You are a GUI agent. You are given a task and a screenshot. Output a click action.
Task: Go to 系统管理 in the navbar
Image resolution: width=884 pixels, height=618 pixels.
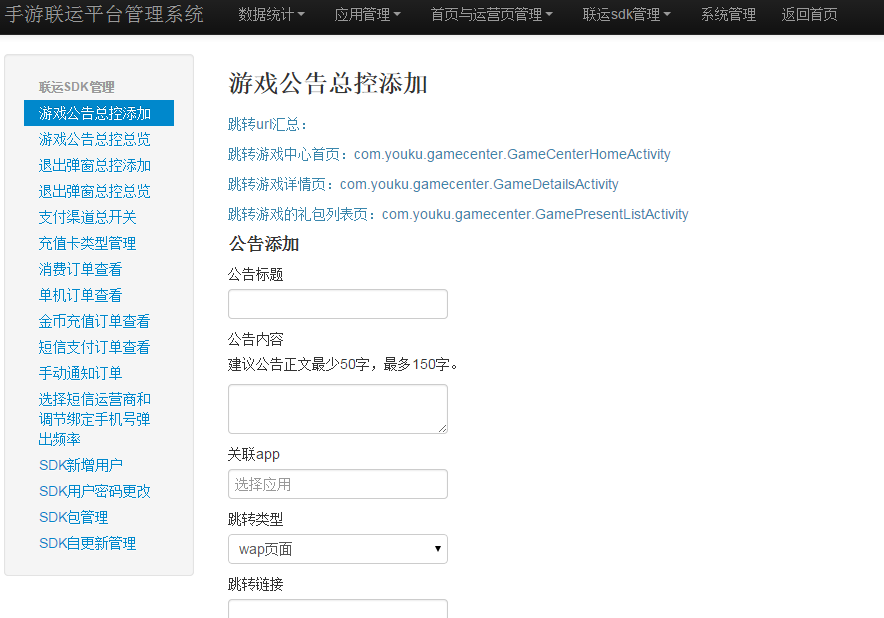tap(728, 14)
